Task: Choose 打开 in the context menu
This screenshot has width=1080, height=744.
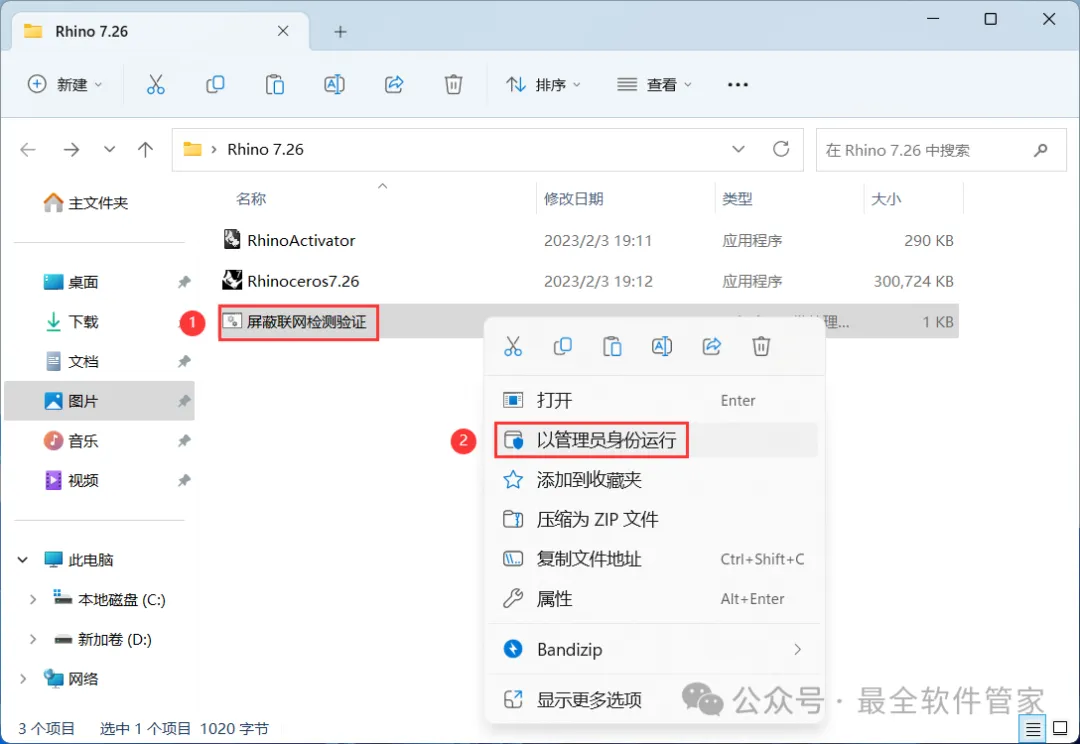Action: (x=654, y=400)
